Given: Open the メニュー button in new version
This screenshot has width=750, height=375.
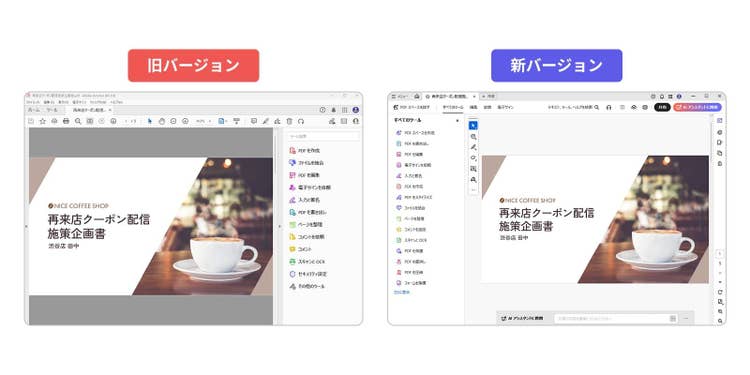Looking at the screenshot, I should click(x=401, y=96).
